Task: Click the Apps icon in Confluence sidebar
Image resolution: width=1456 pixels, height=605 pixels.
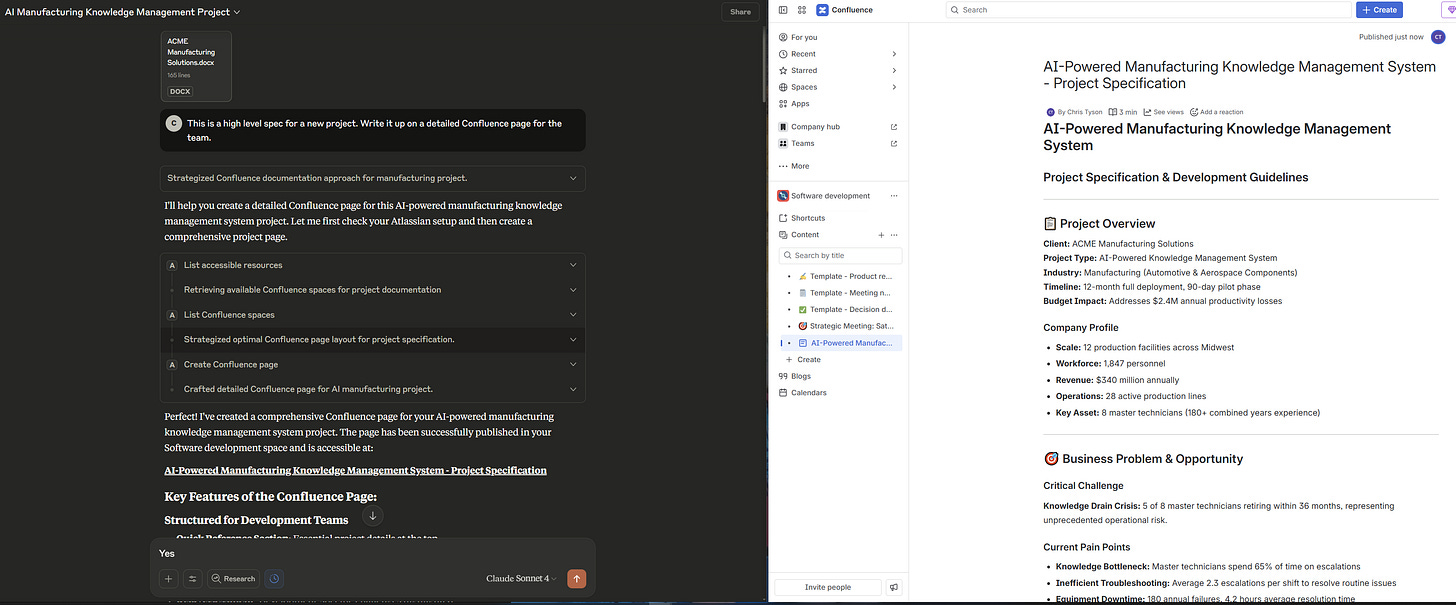Action: [783, 104]
